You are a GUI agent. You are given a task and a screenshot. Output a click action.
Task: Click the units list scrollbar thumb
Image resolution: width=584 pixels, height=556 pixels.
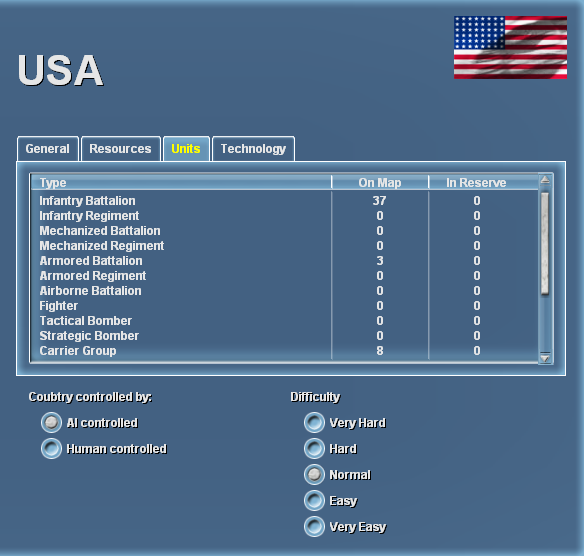click(x=545, y=244)
